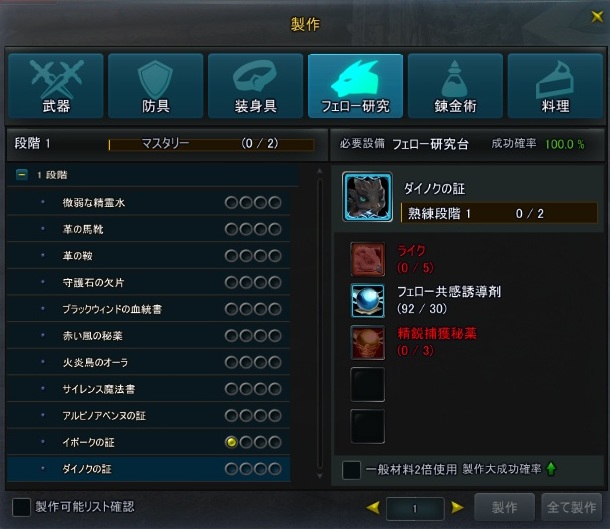This screenshot has width=610, height=529.
Task: Switch to the フェロー研究 tab
Action: (355, 86)
